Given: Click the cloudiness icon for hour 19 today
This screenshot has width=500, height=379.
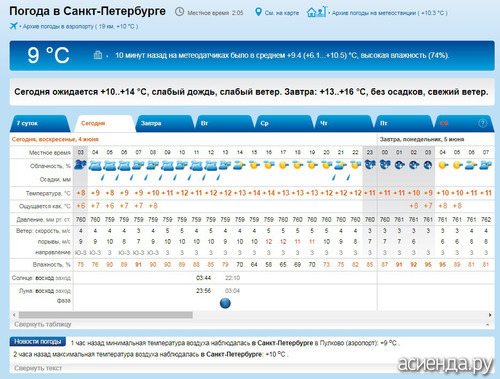Looking at the screenshot, I should [x=312, y=165].
